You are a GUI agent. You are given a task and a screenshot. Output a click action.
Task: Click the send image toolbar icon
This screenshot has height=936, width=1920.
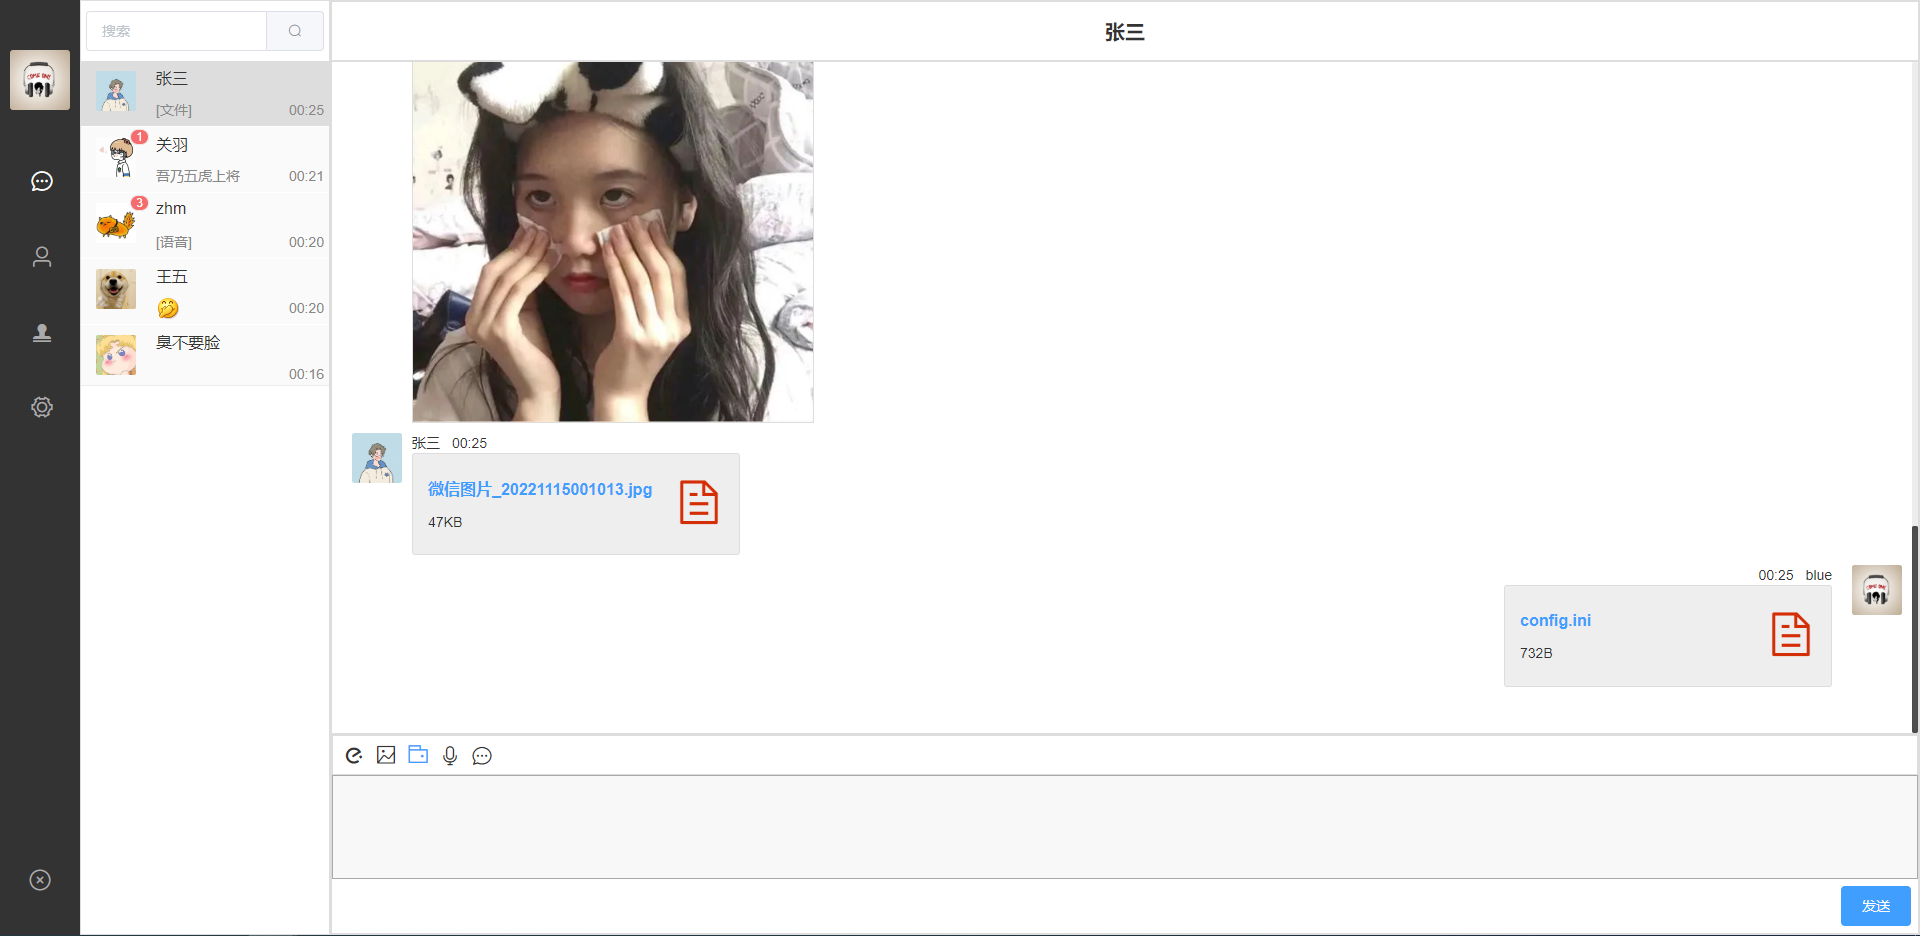point(386,755)
